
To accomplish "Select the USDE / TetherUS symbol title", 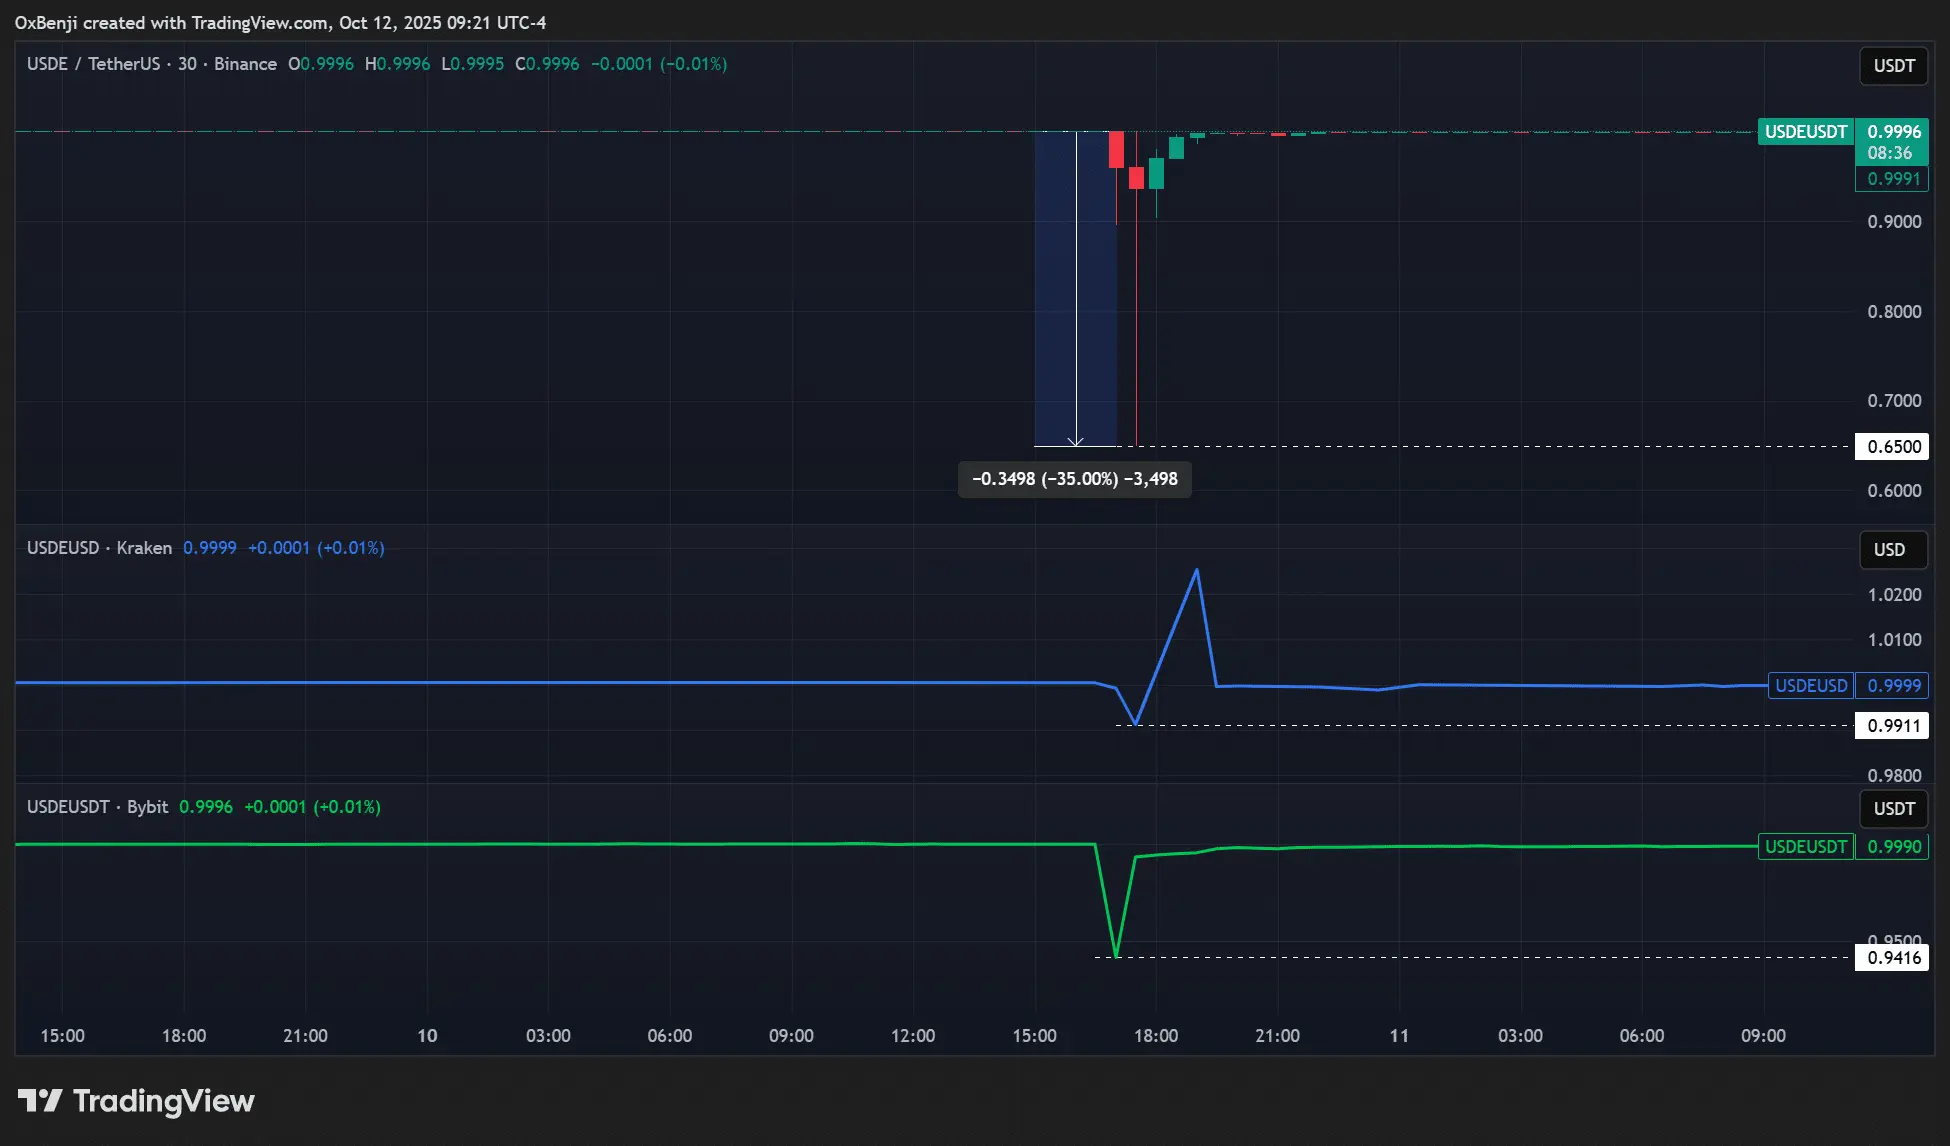I will pyautogui.click(x=93, y=64).
